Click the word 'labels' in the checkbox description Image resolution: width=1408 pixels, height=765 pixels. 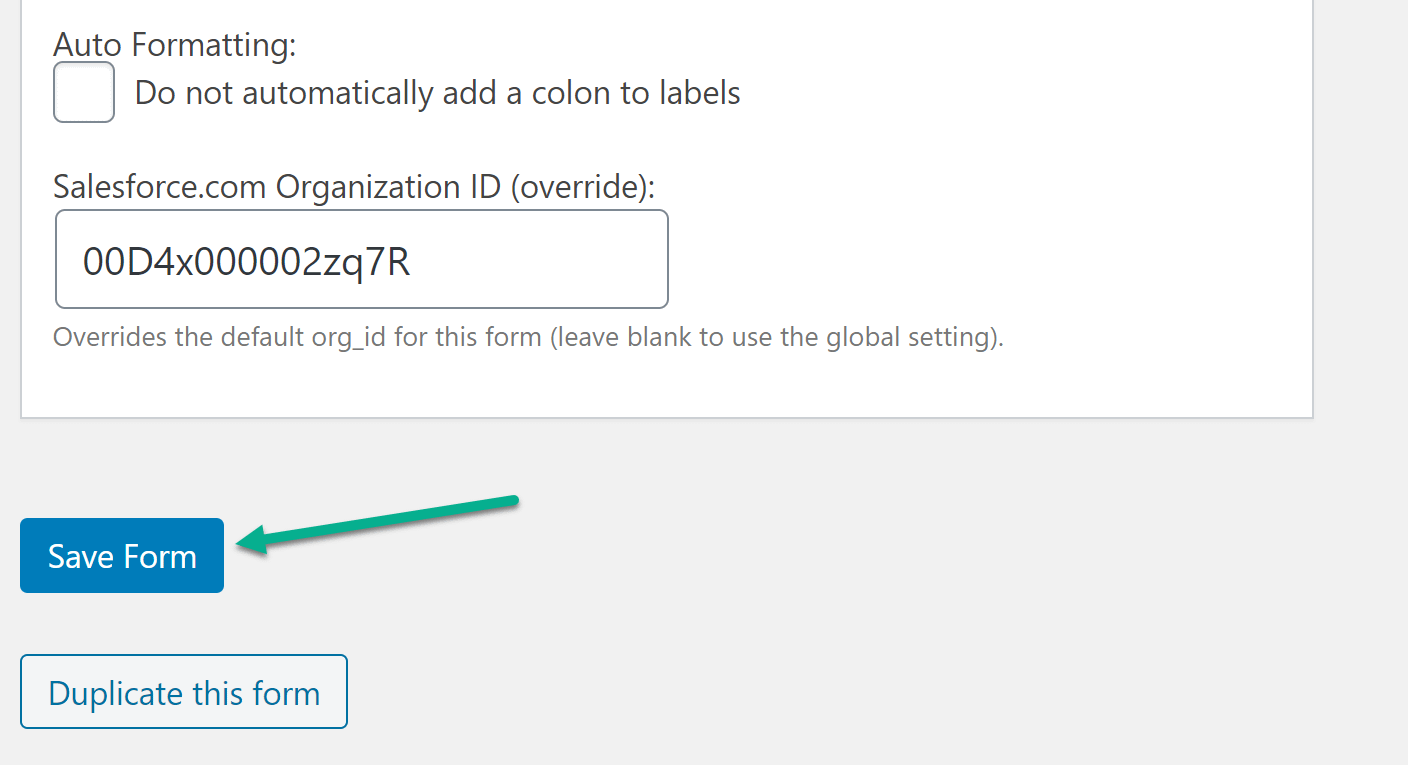(700, 93)
